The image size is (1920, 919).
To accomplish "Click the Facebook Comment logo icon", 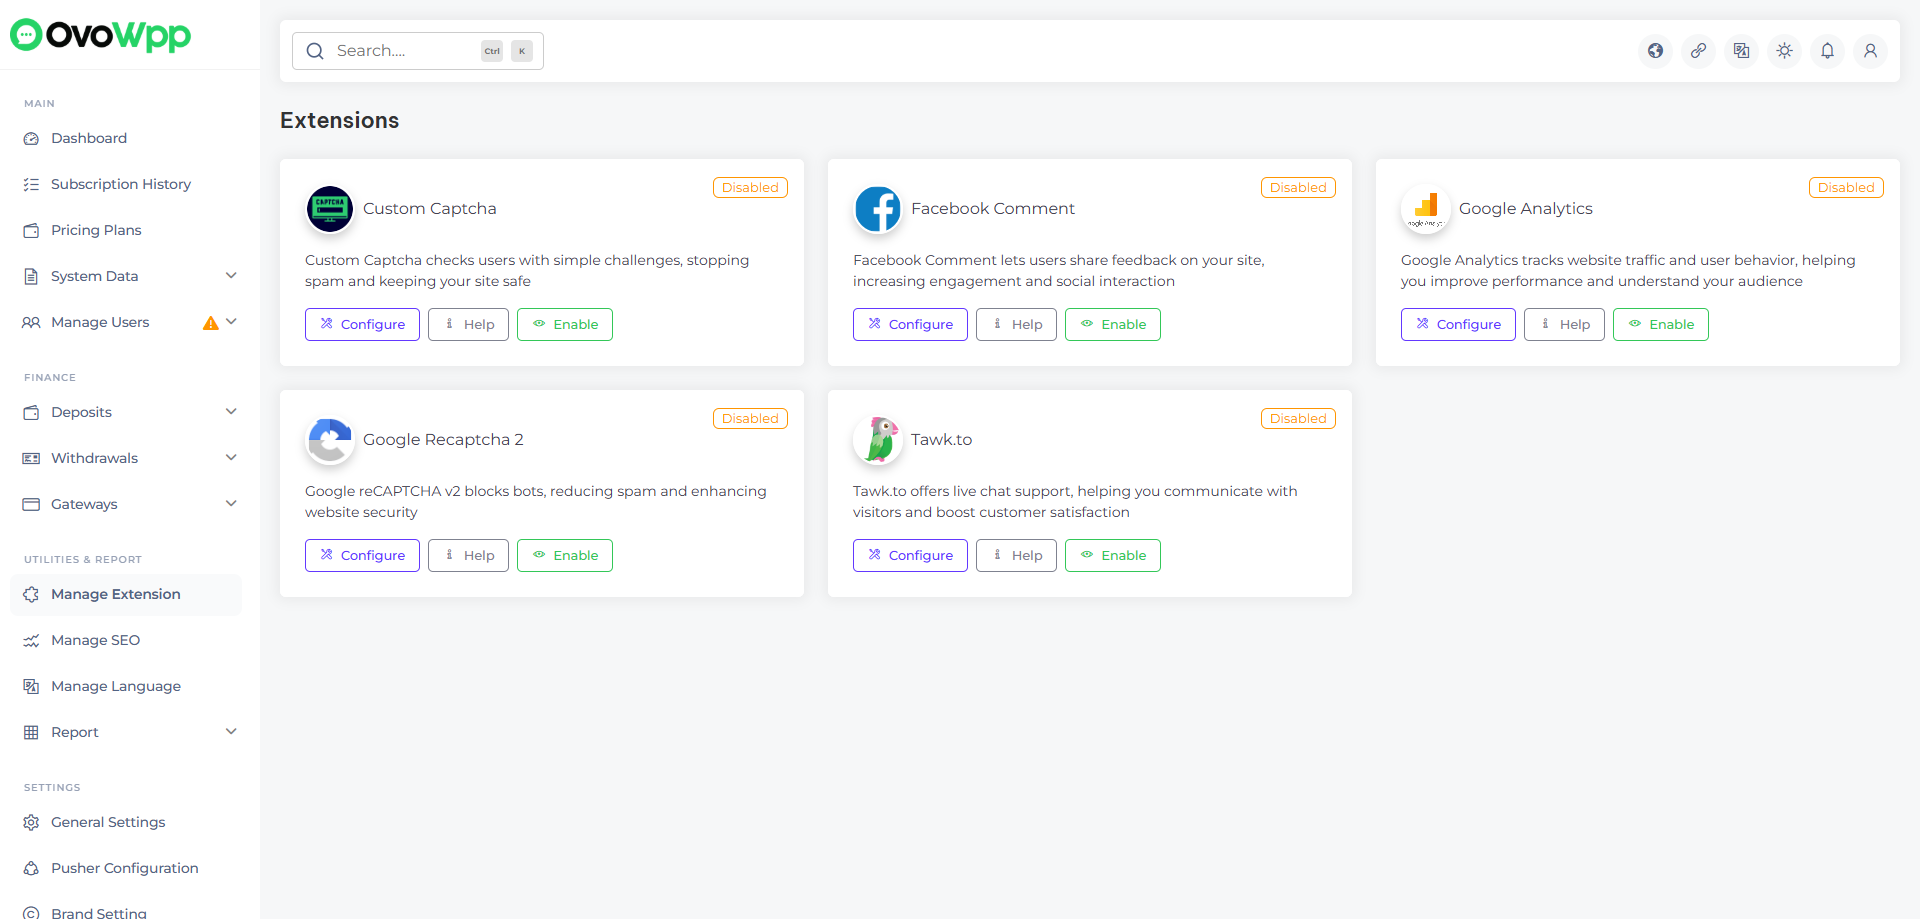I will tap(879, 209).
